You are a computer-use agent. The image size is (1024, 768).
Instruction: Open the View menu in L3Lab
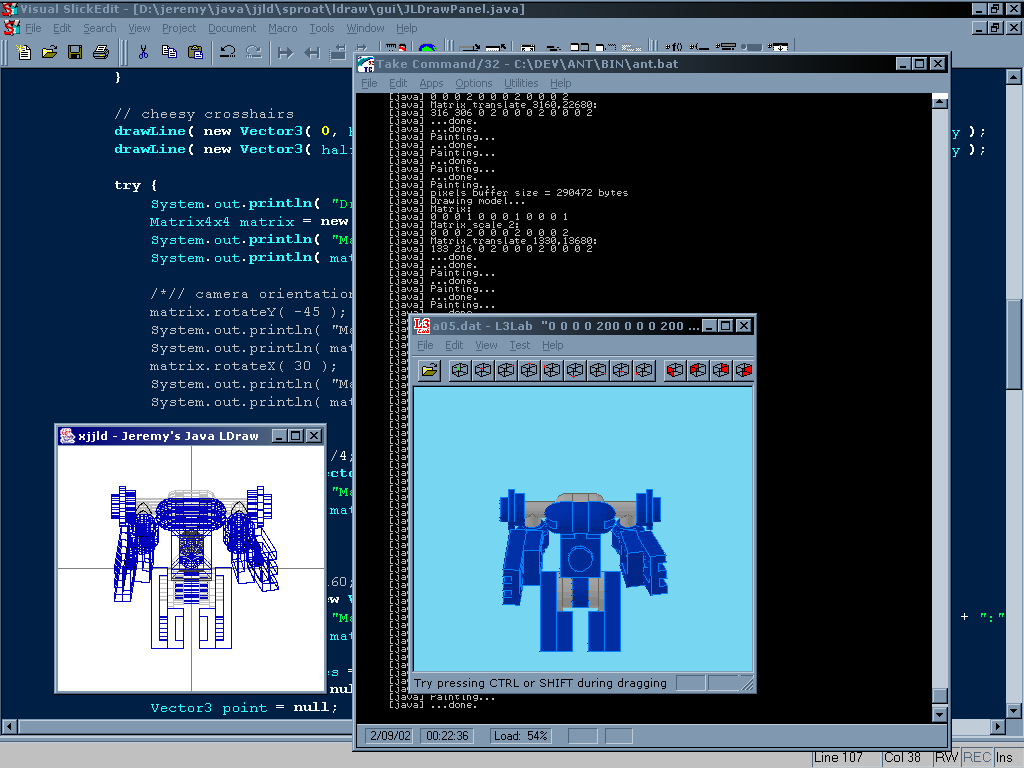(x=486, y=345)
